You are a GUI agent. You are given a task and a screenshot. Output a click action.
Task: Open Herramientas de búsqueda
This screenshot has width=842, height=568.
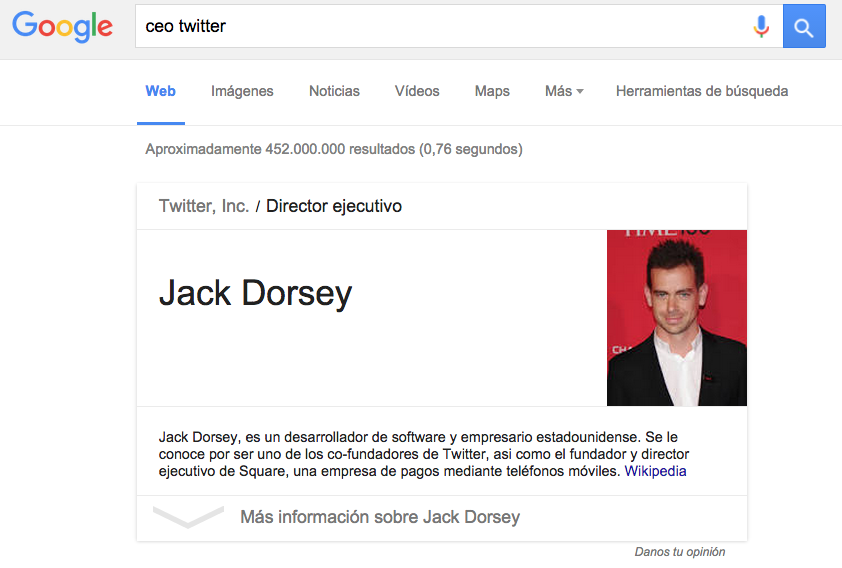[702, 91]
